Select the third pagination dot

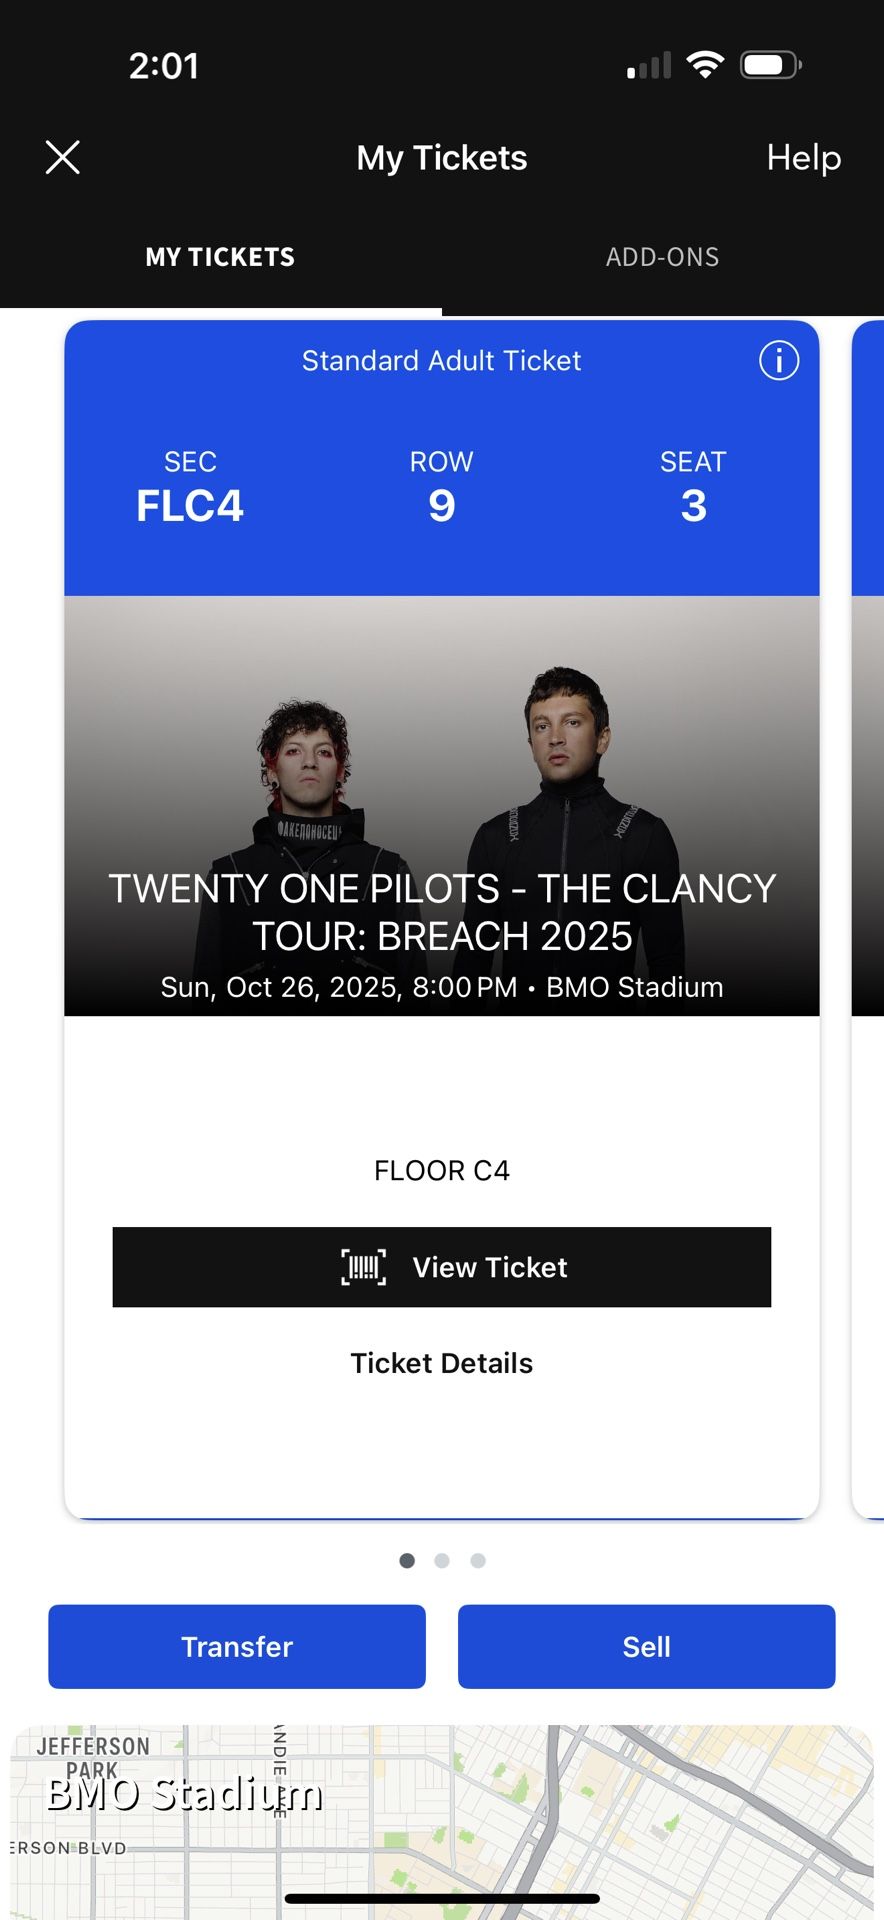[477, 1560]
